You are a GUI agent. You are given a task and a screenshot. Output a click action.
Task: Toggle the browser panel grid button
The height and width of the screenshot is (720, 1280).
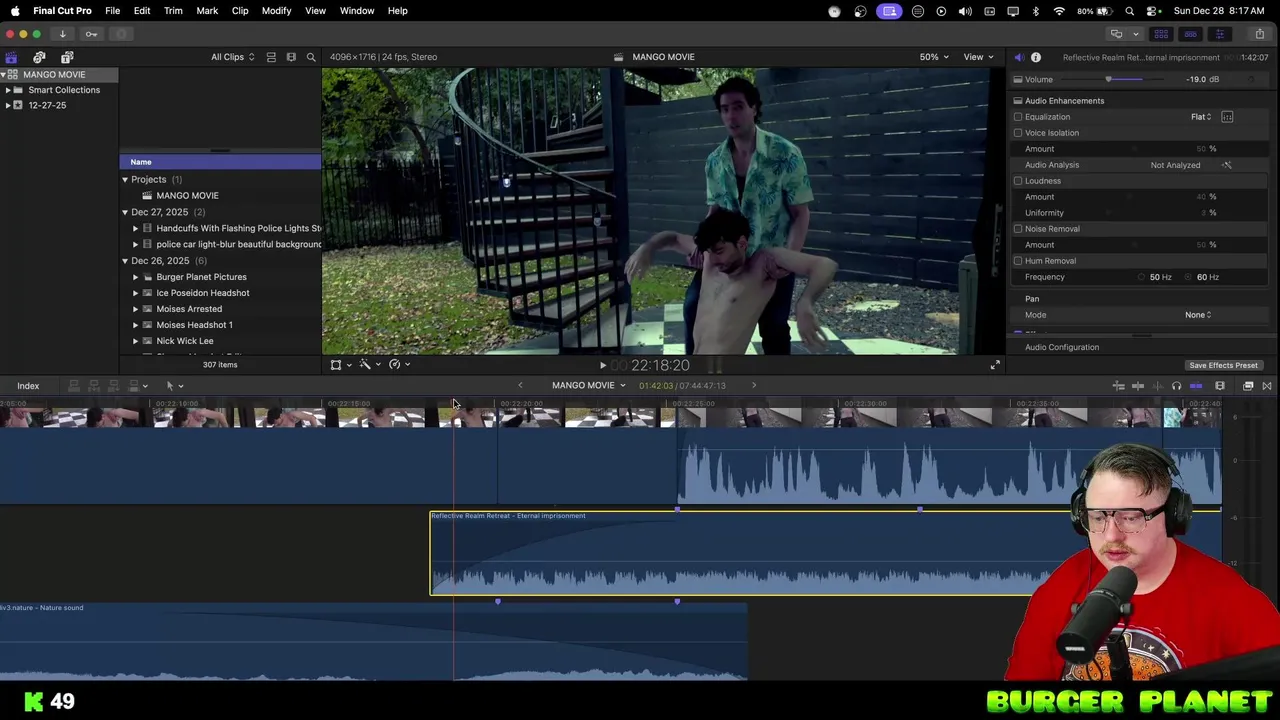(x=1161, y=34)
